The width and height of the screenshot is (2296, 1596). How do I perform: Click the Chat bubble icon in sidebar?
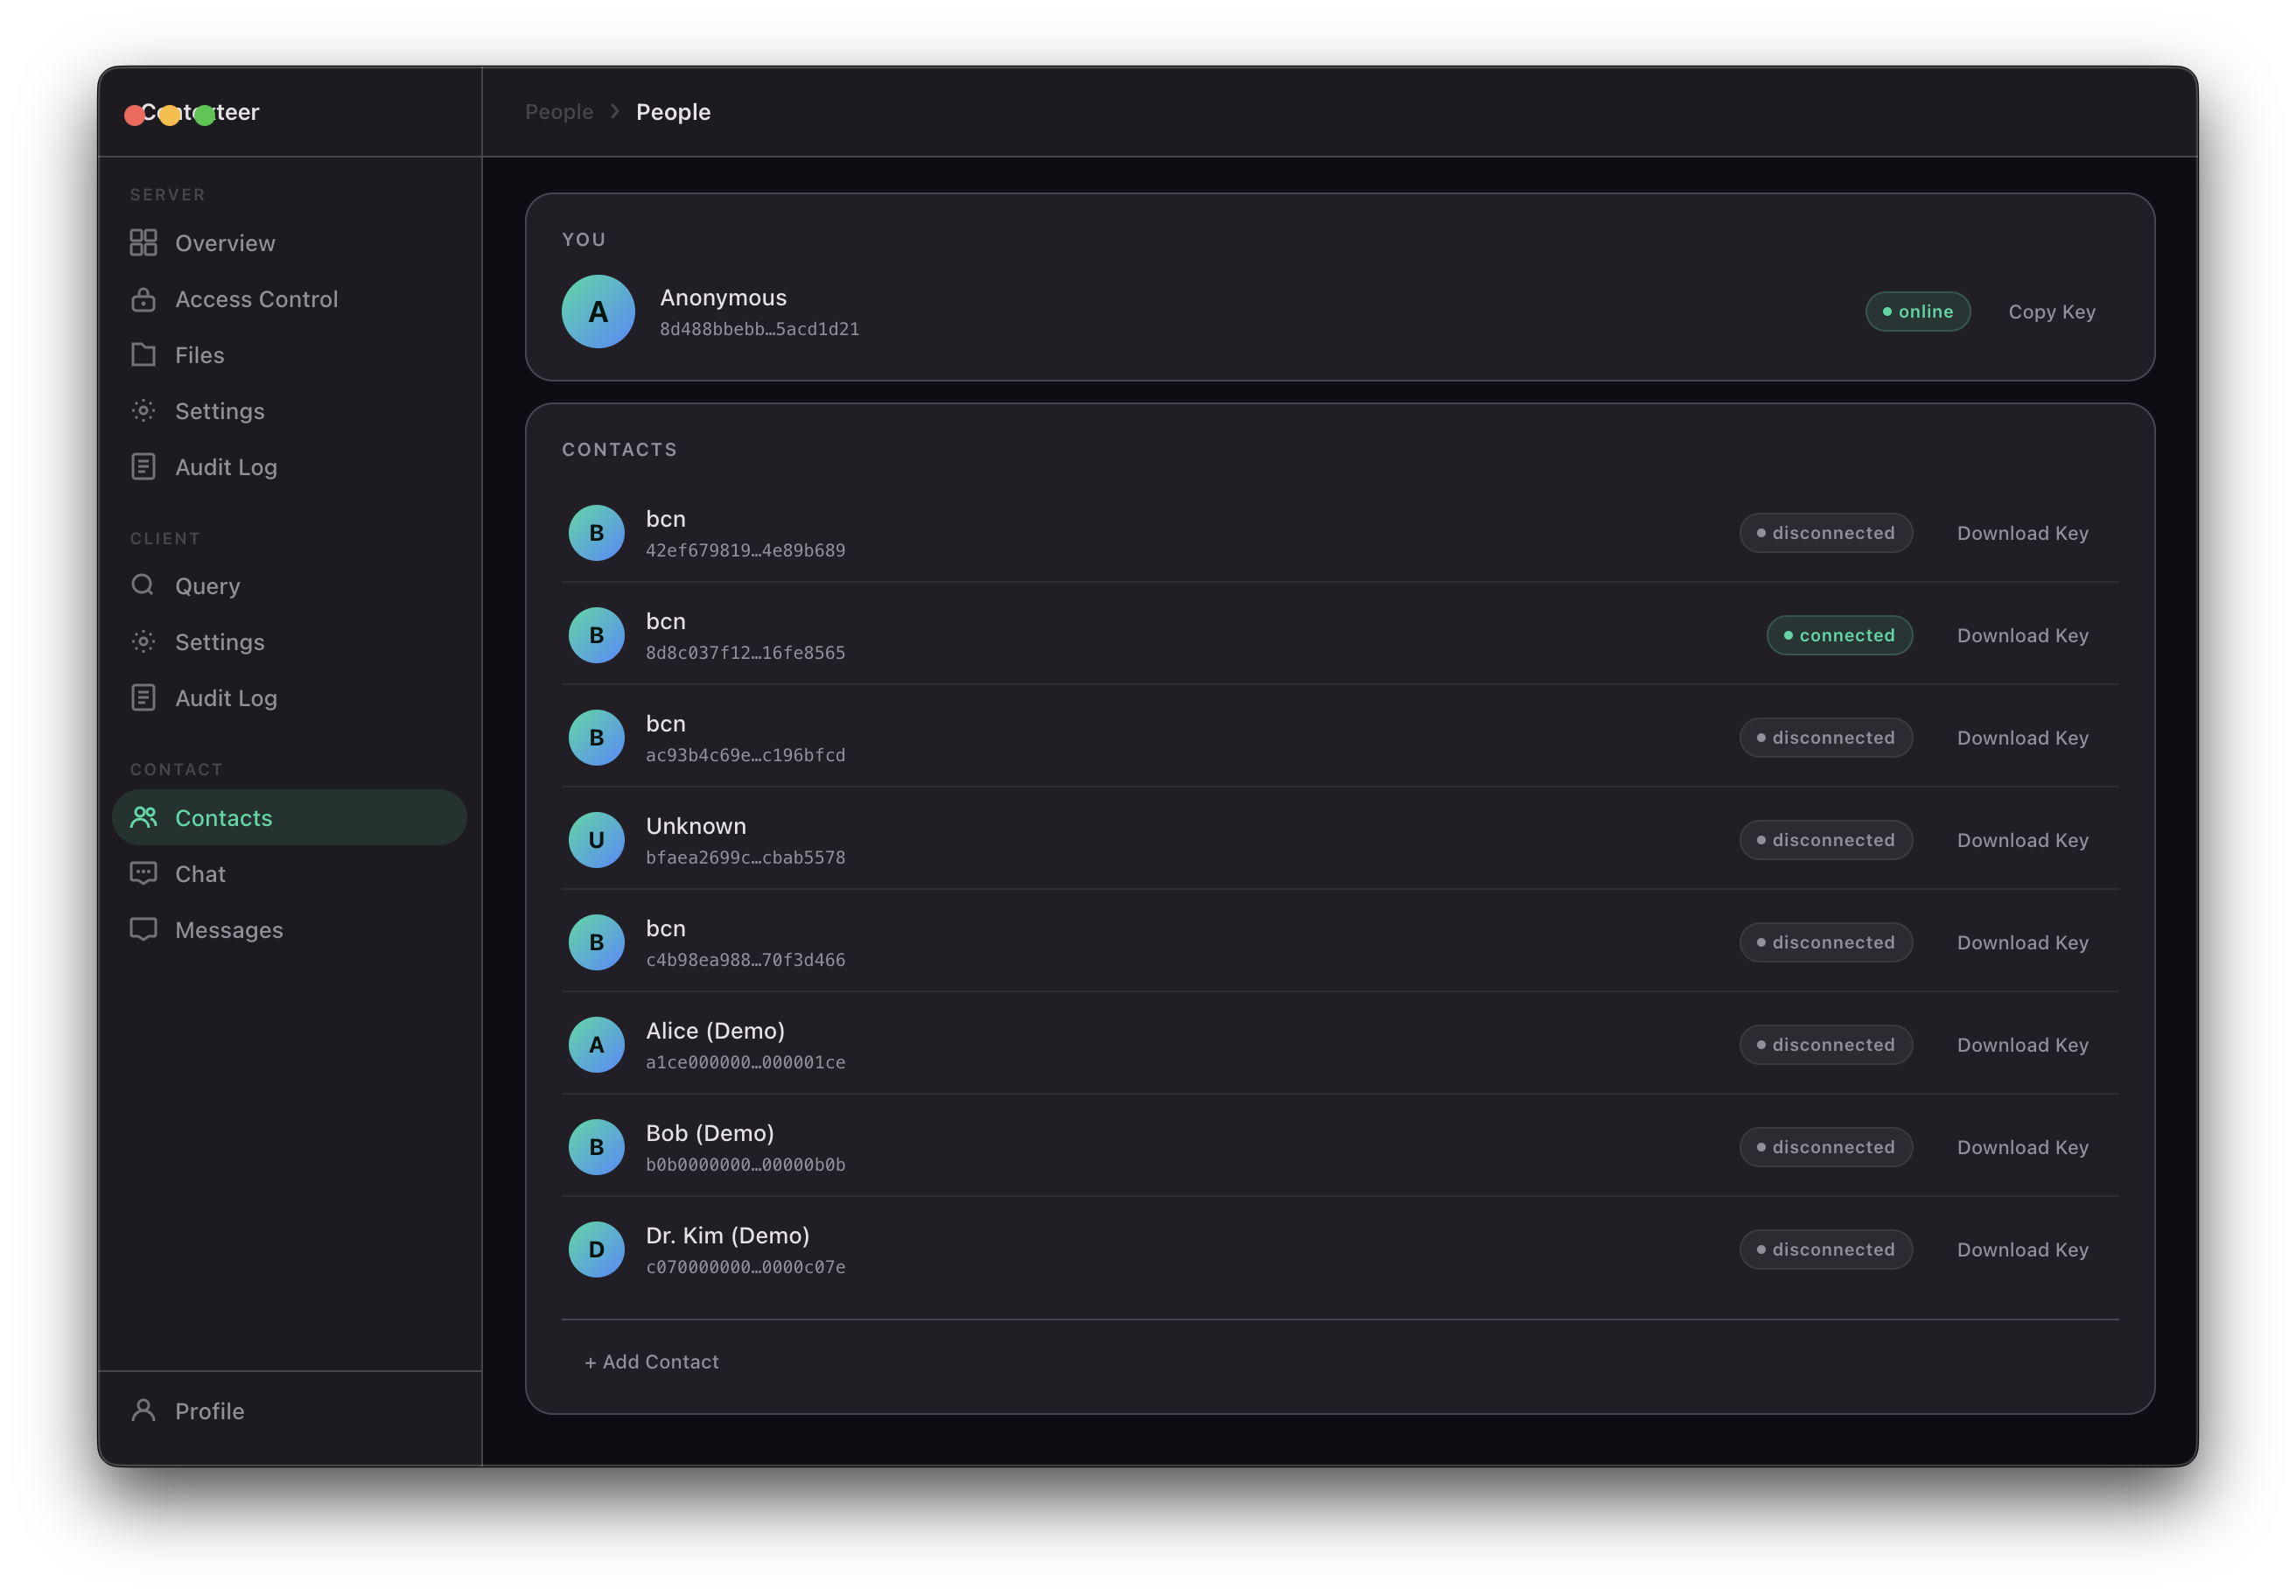pos(143,874)
